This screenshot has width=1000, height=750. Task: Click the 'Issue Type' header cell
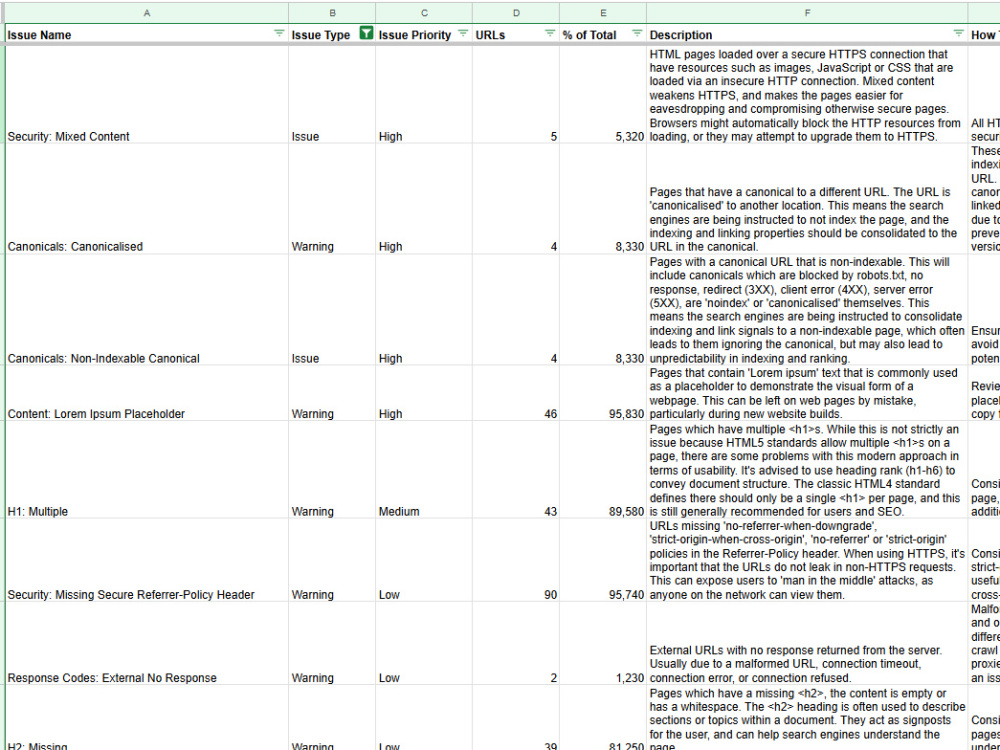[332, 34]
